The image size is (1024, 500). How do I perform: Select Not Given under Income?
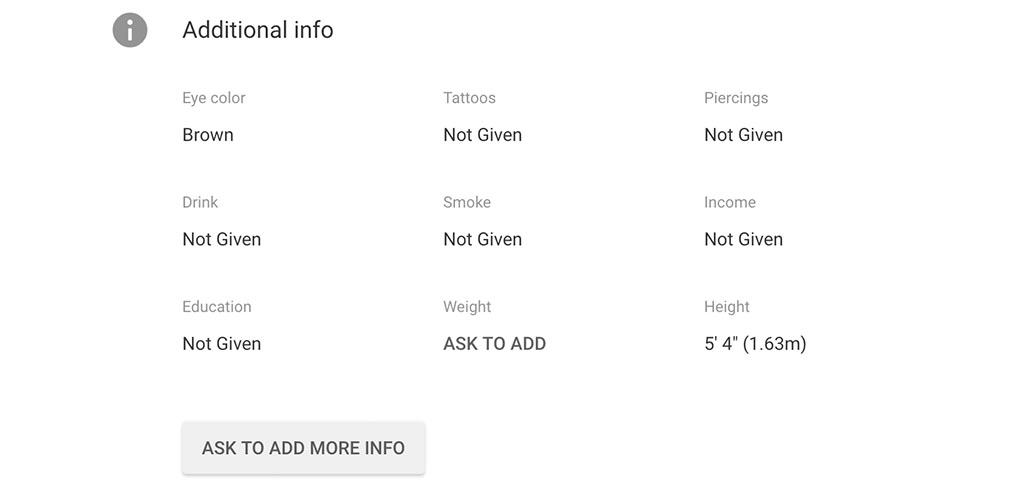coord(743,239)
